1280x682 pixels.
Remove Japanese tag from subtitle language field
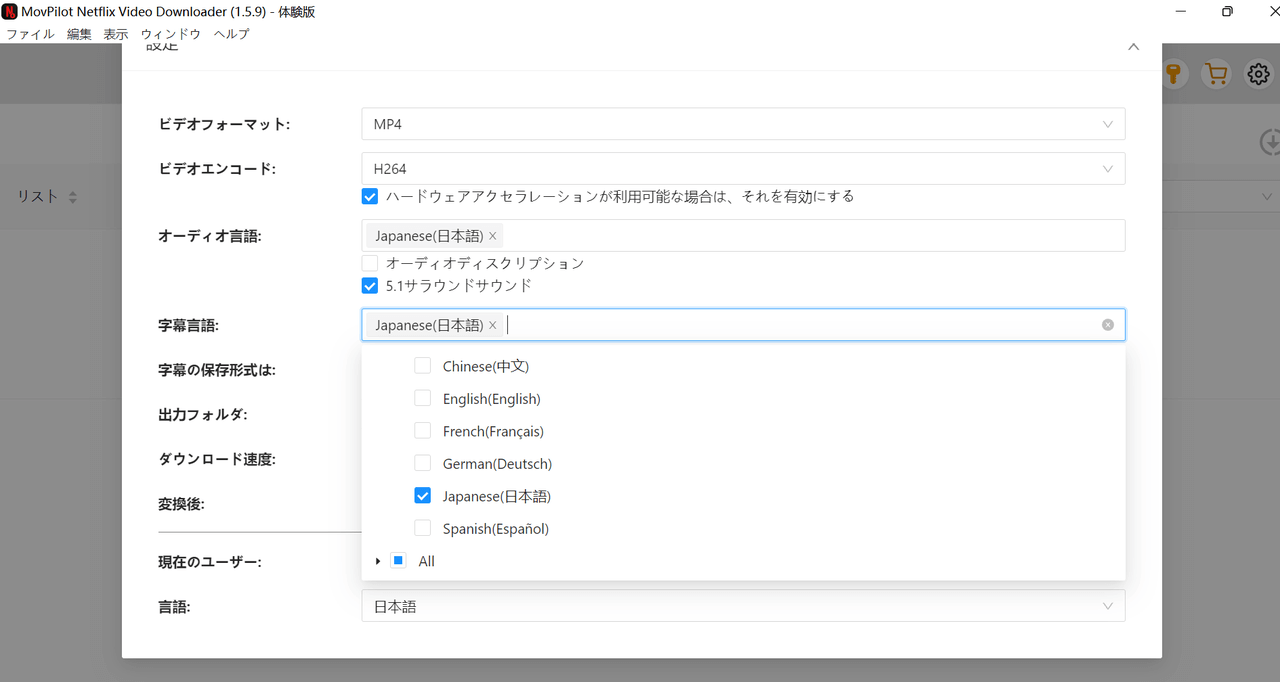tap(492, 325)
